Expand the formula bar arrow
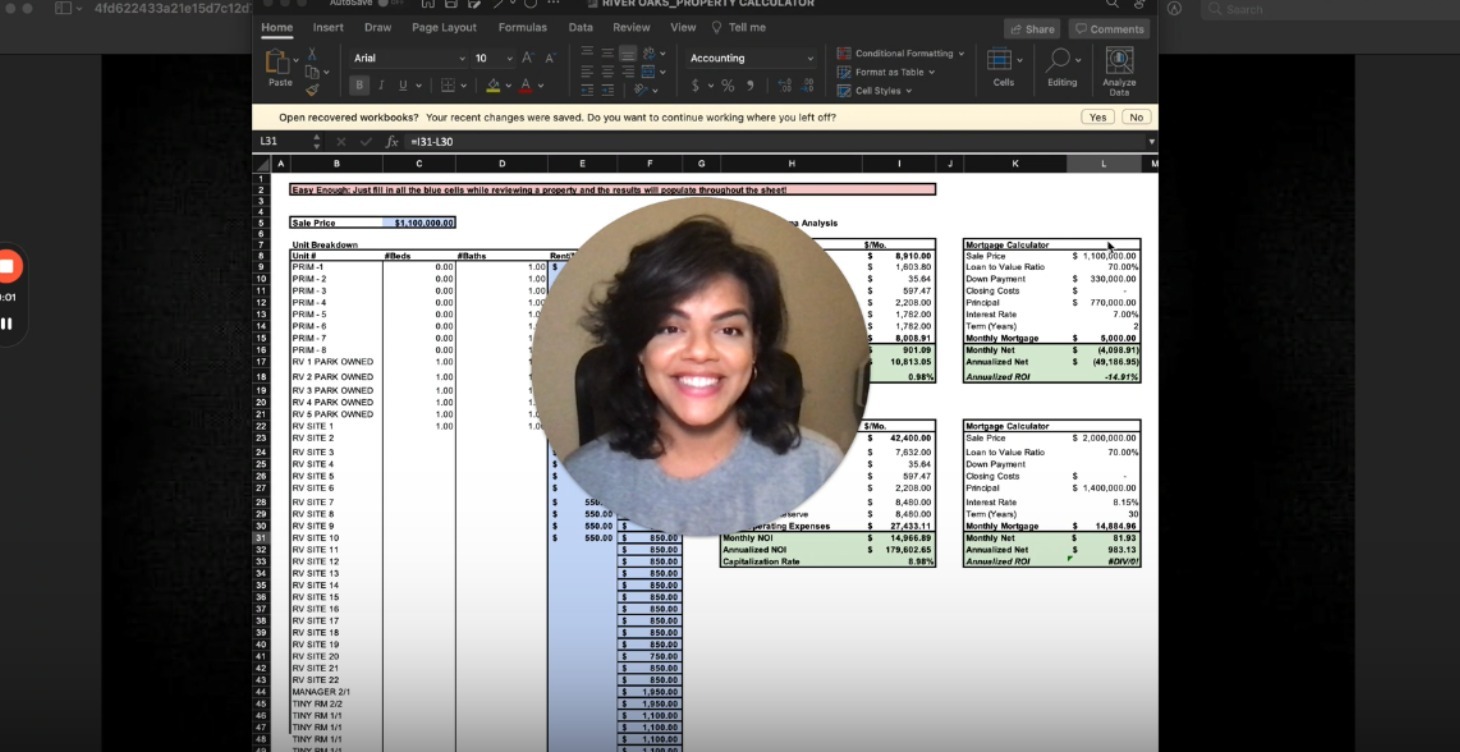Image resolution: width=1460 pixels, height=752 pixels. click(x=1151, y=142)
